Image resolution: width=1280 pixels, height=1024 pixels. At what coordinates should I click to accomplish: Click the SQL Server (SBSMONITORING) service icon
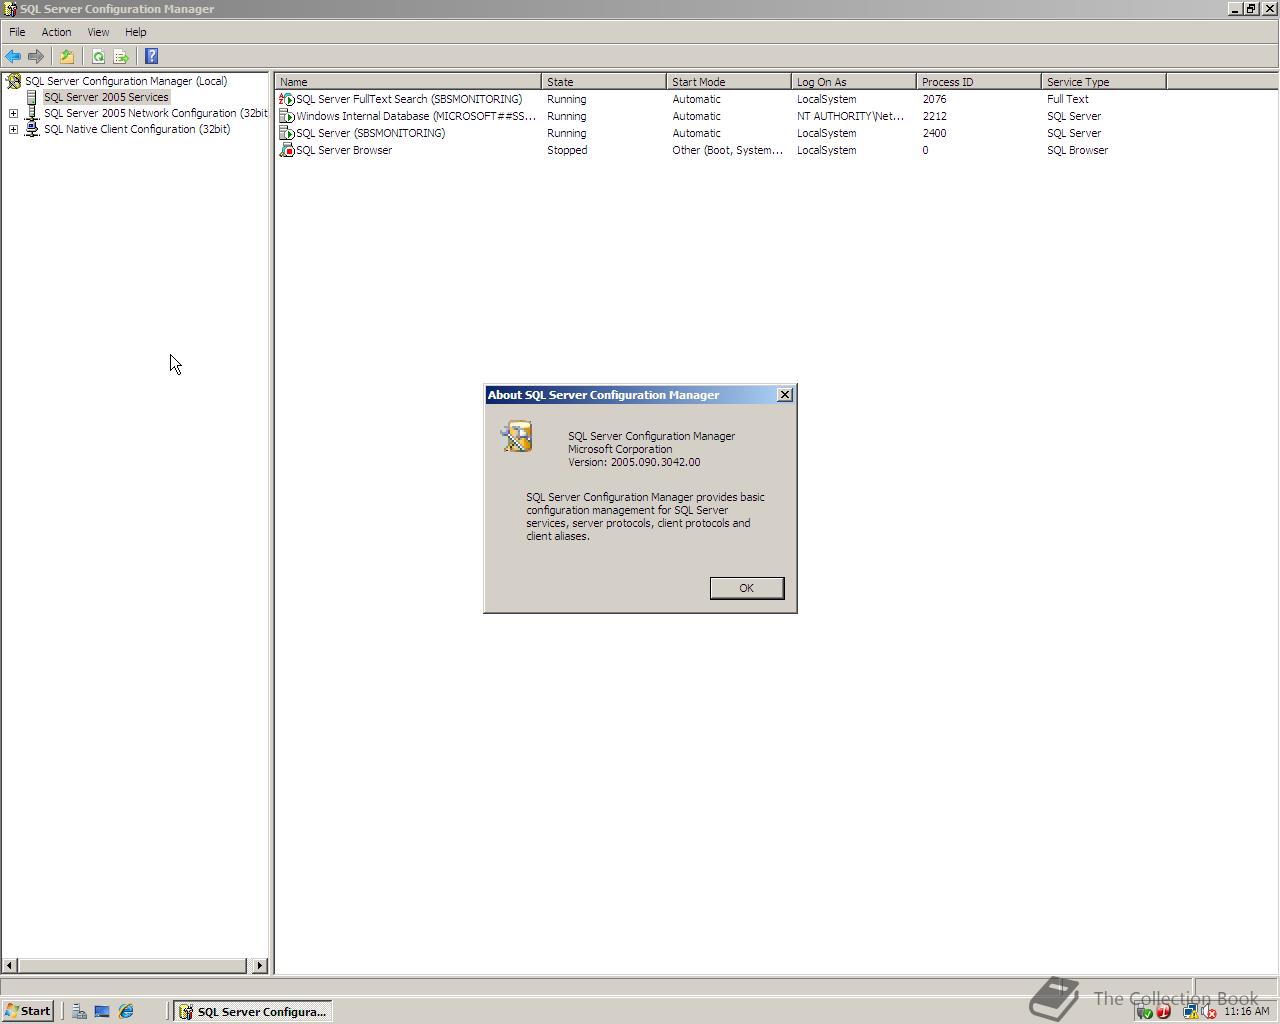click(x=287, y=133)
